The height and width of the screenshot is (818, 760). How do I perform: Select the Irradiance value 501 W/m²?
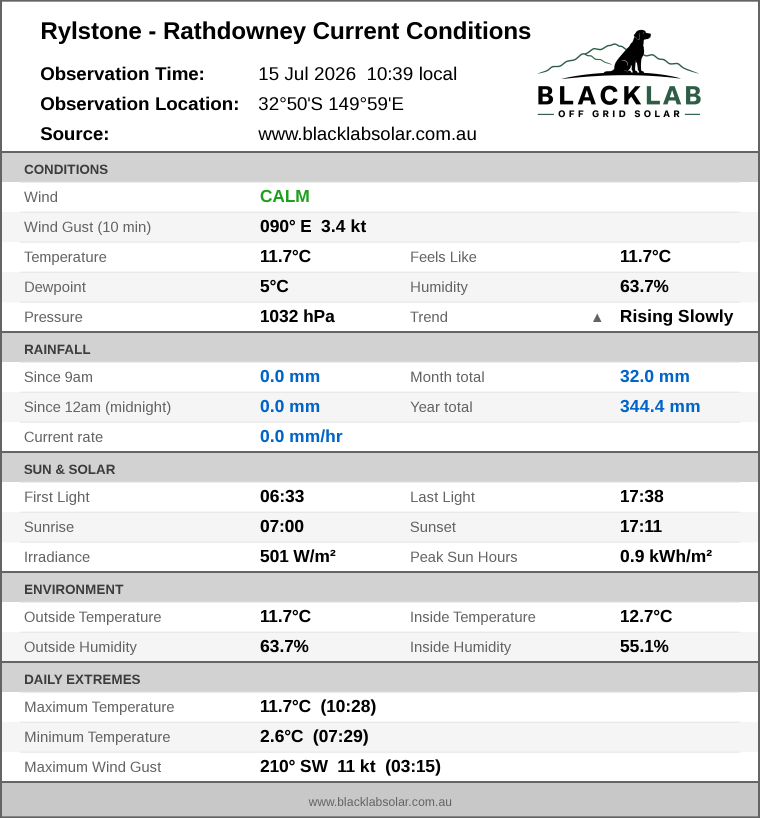[x=298, y=556]
